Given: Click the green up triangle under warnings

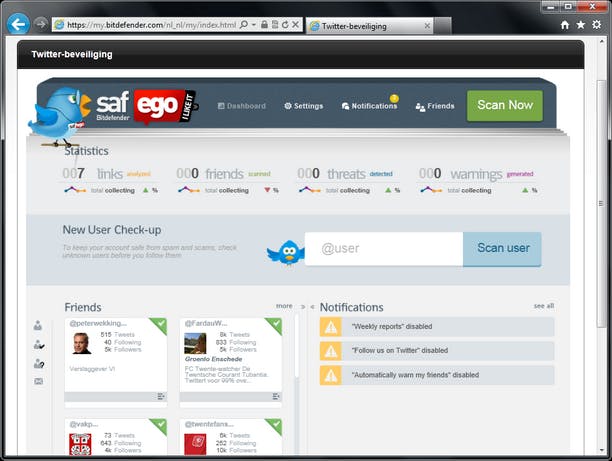Looking at the screenshot, I should click(525, 190).
